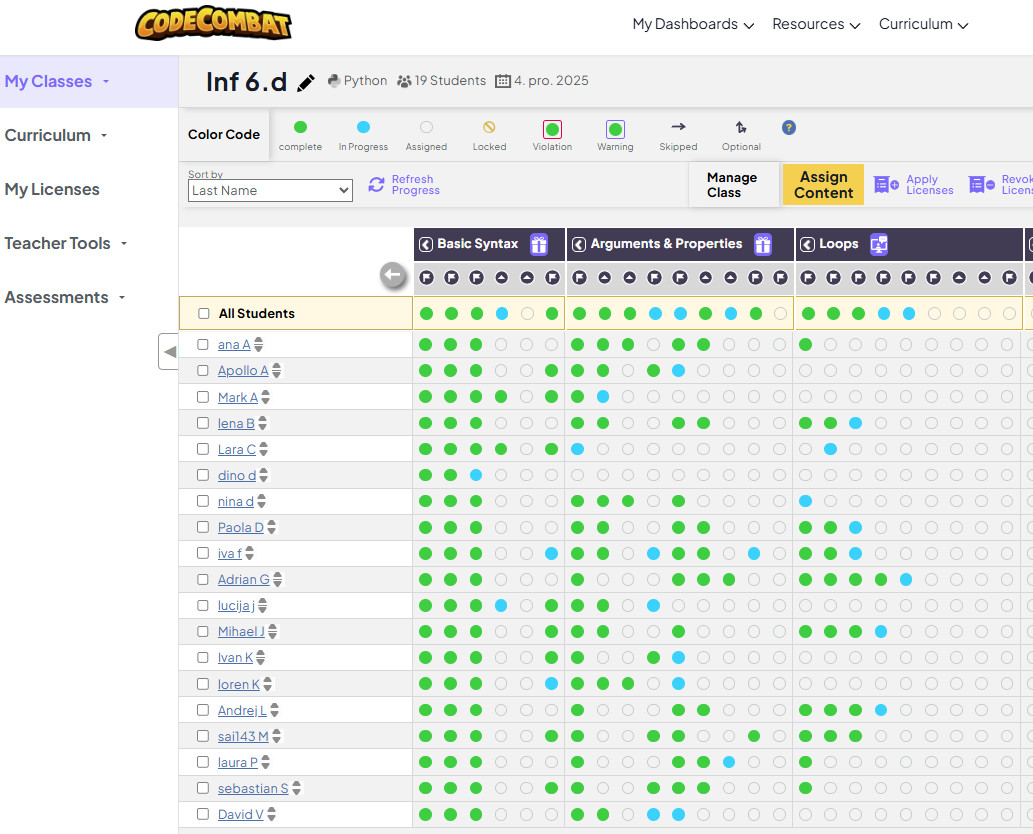Click the green complete legend dot
Screen dimensions: 1033x834
pos(300,128)
